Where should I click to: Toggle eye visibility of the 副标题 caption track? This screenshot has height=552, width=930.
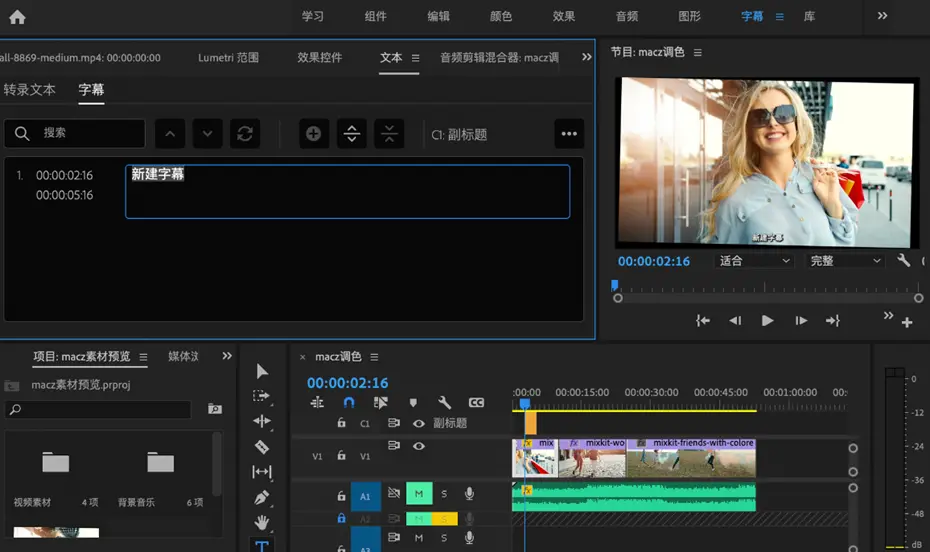pos(419,423)
